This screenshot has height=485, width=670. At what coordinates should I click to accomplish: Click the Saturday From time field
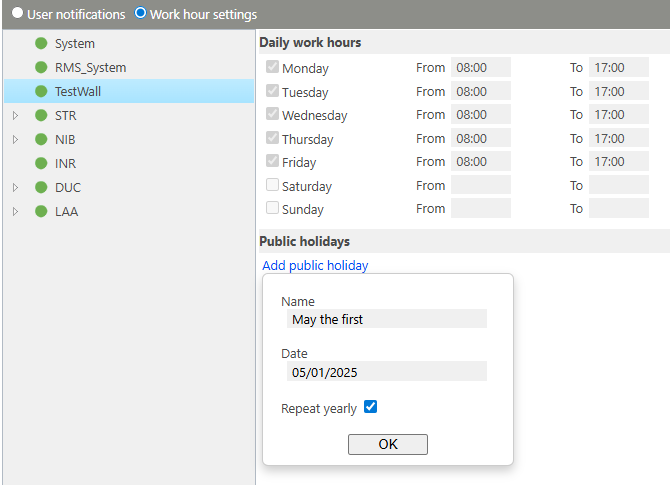(480, 185)
